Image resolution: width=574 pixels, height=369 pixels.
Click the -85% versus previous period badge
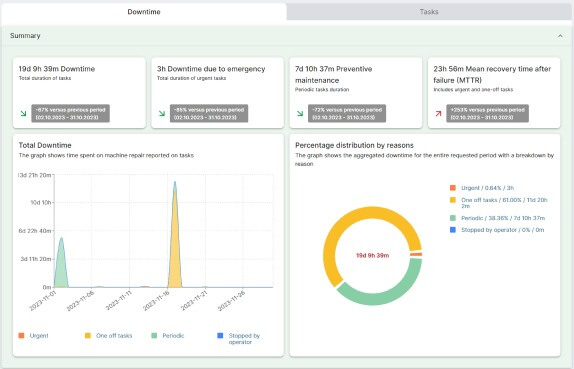209,113
